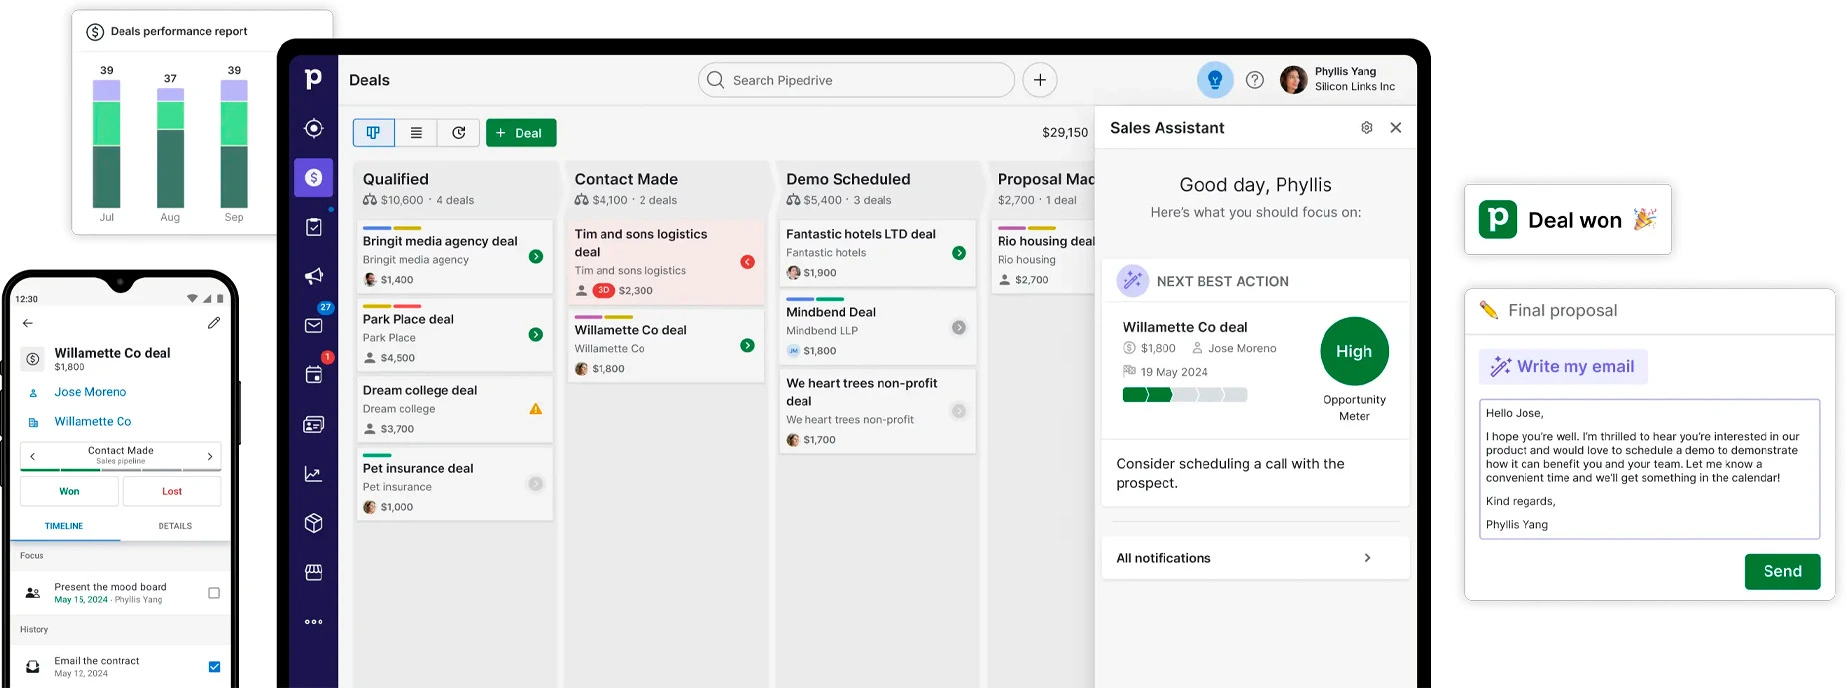The width and height of the screenshot is (1846, 688).
Task: Switch to pipeline kanban view
Action: point(373,132)
